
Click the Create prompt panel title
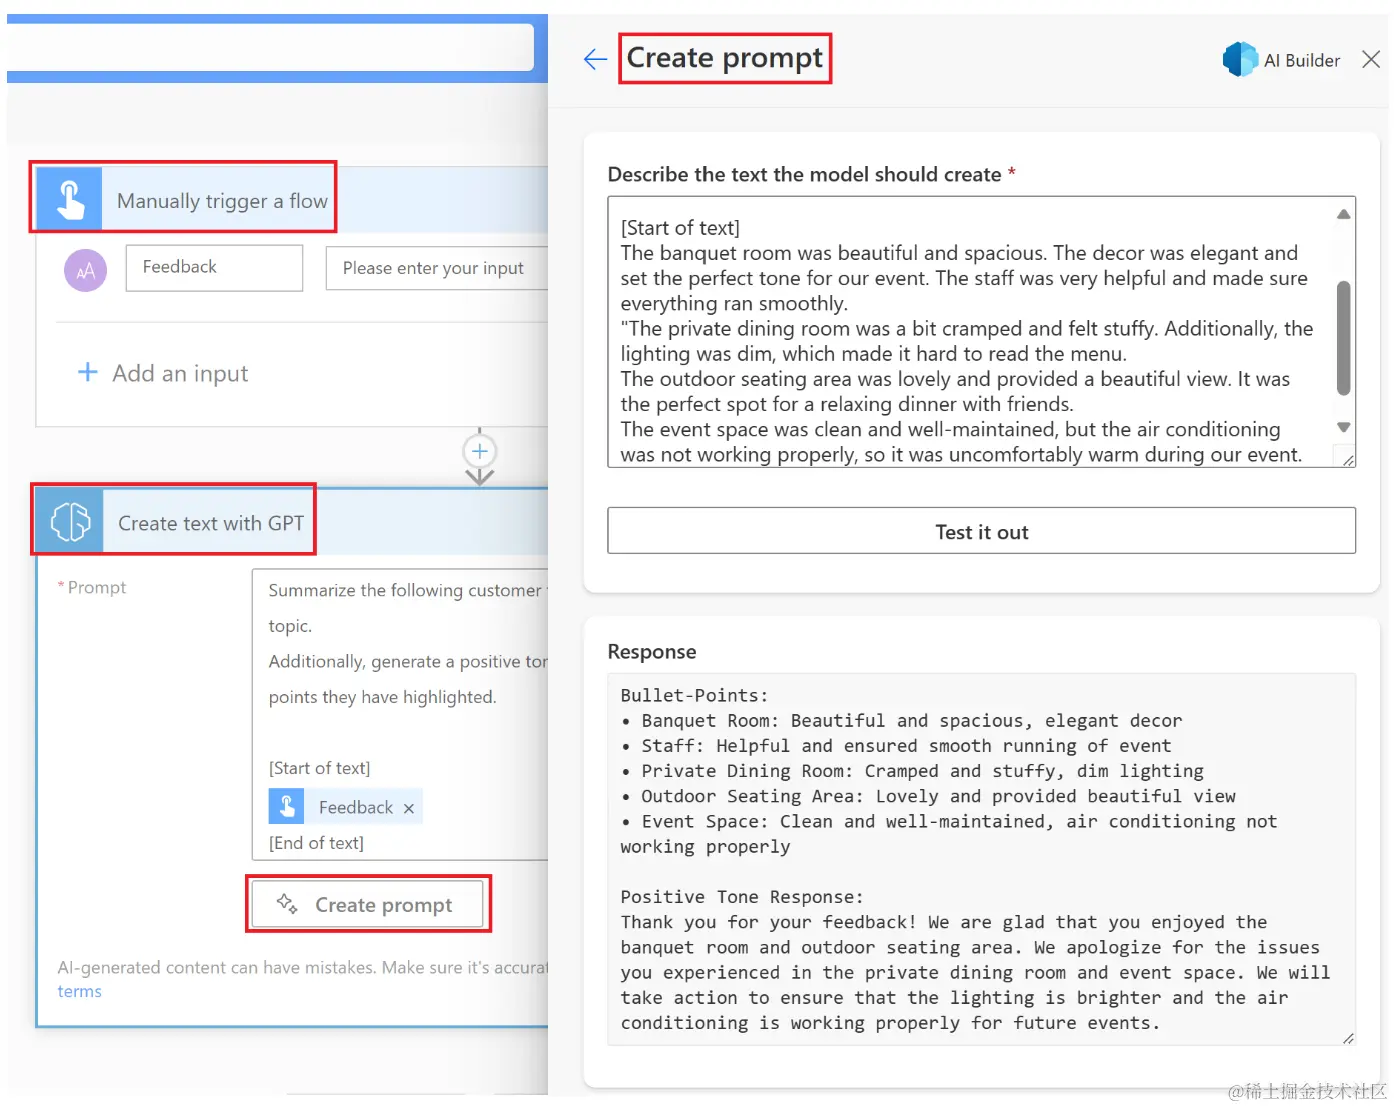(725, 58)
